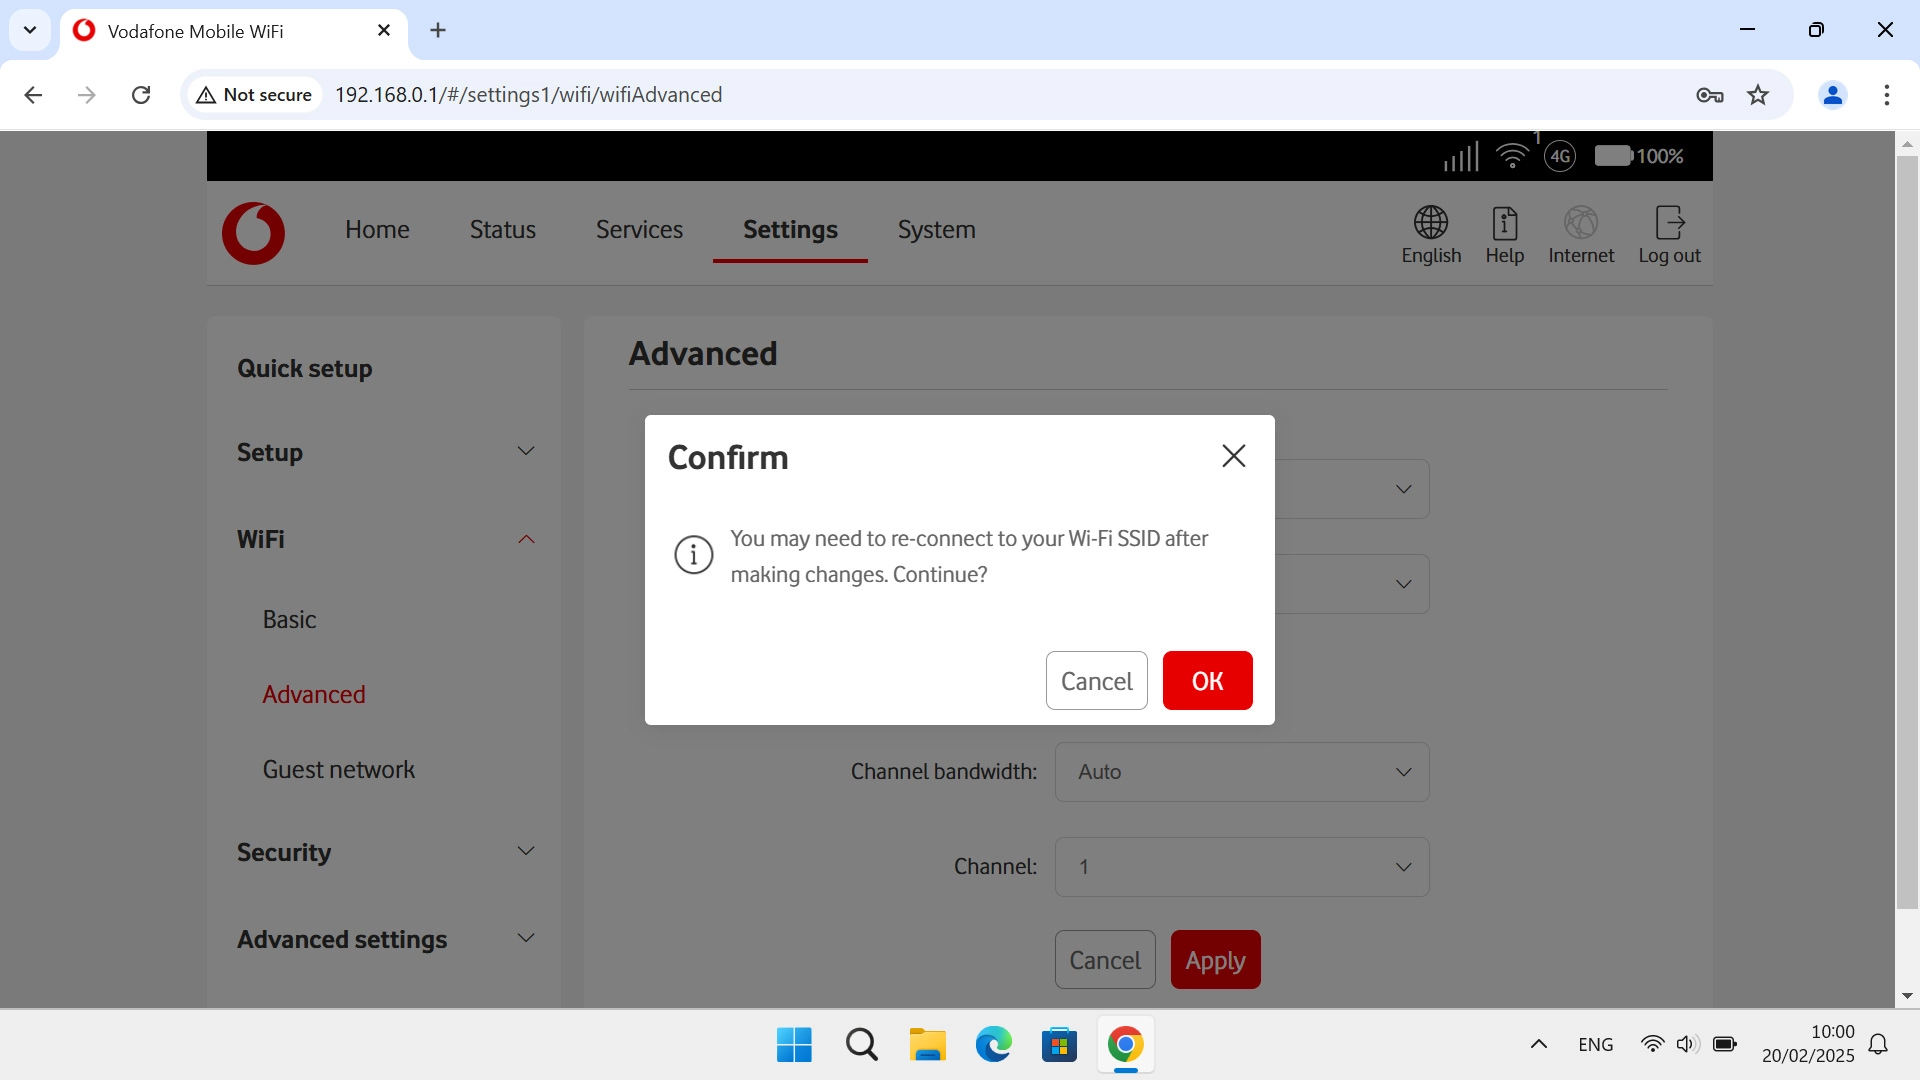This screenshot has height=1080, width=1920.
Task: Click the info icon in the Confirm dialog
Action: click(x=693, y=555)
